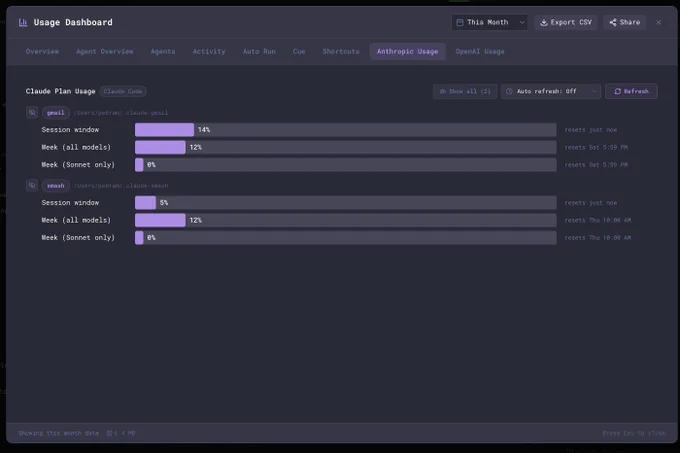Share the usage dashboard
Screen dimensions: 680x453
pyautogui.click(x=624, y=22)
